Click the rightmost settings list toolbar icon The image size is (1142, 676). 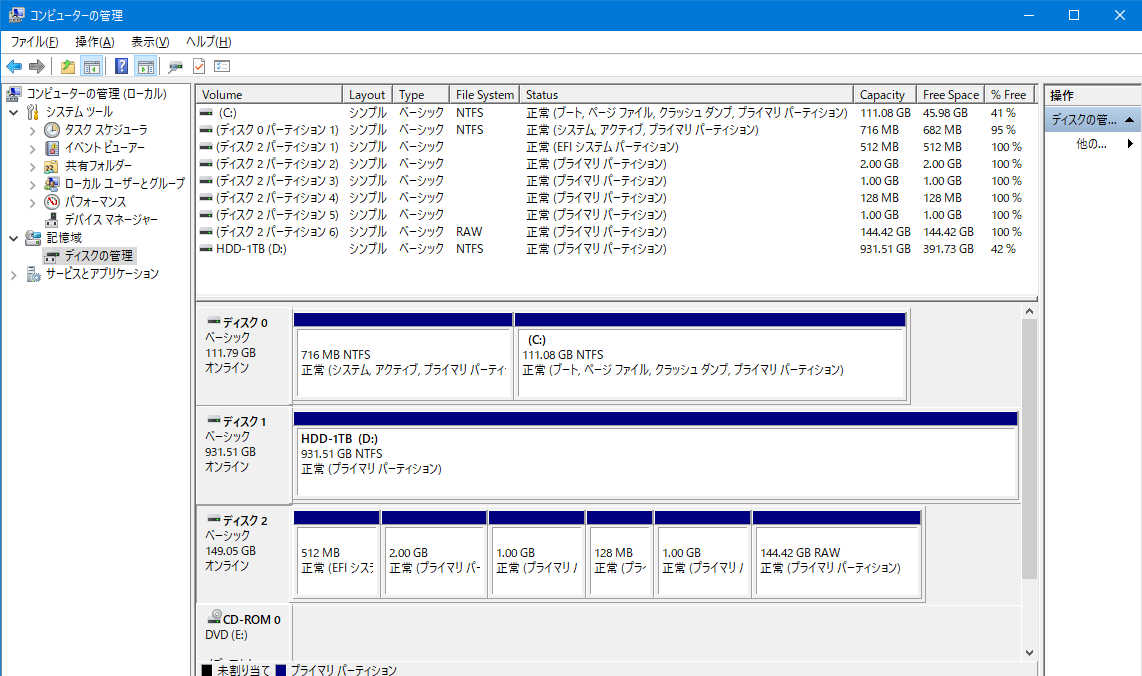coord(222,67)
